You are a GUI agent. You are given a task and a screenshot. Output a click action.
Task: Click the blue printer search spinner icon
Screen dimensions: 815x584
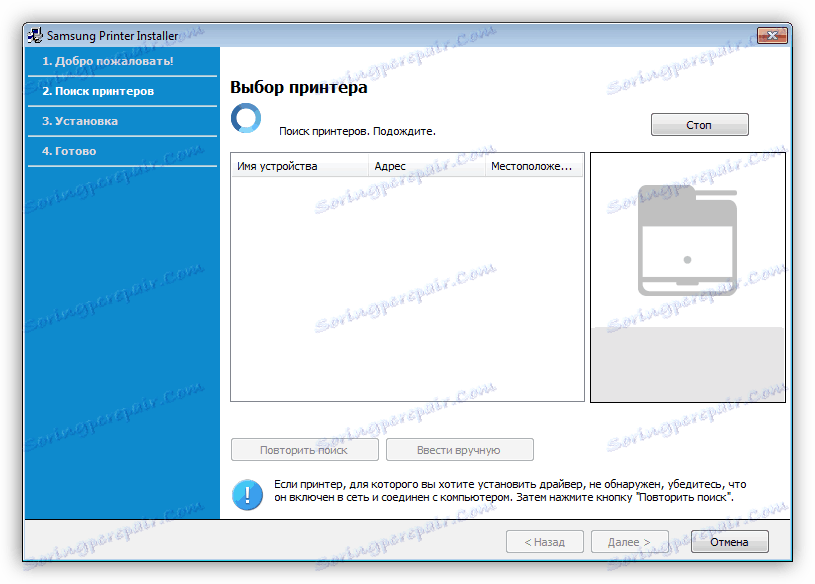coord(246,118)
